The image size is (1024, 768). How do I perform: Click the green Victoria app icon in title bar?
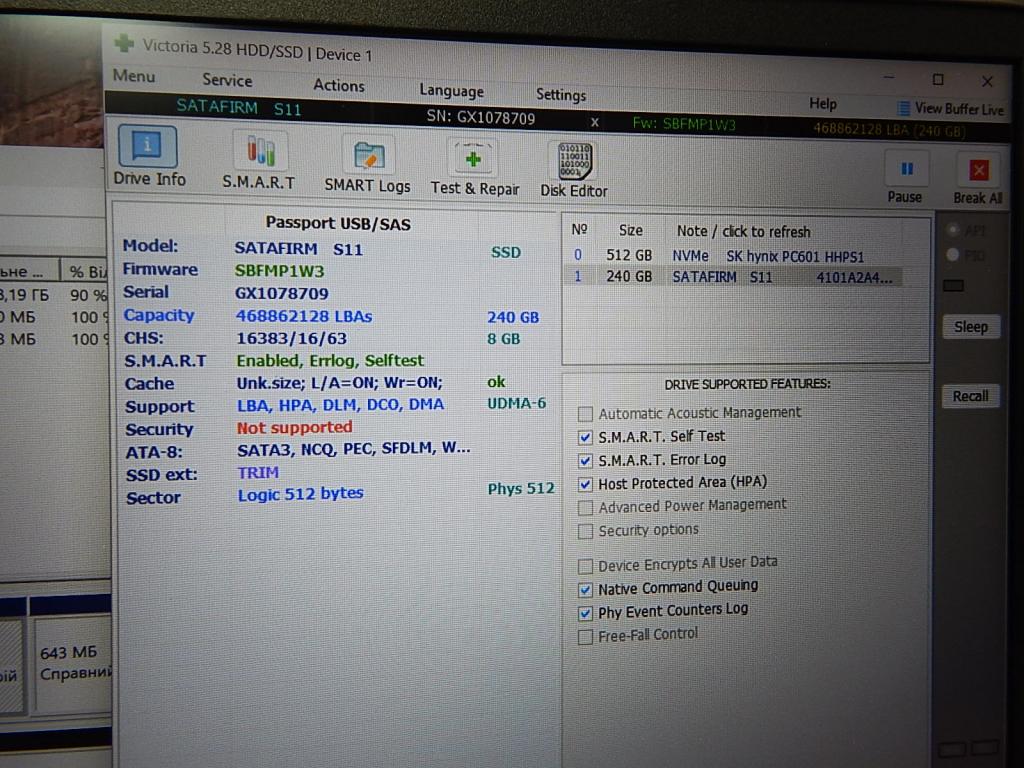(124, 44)
